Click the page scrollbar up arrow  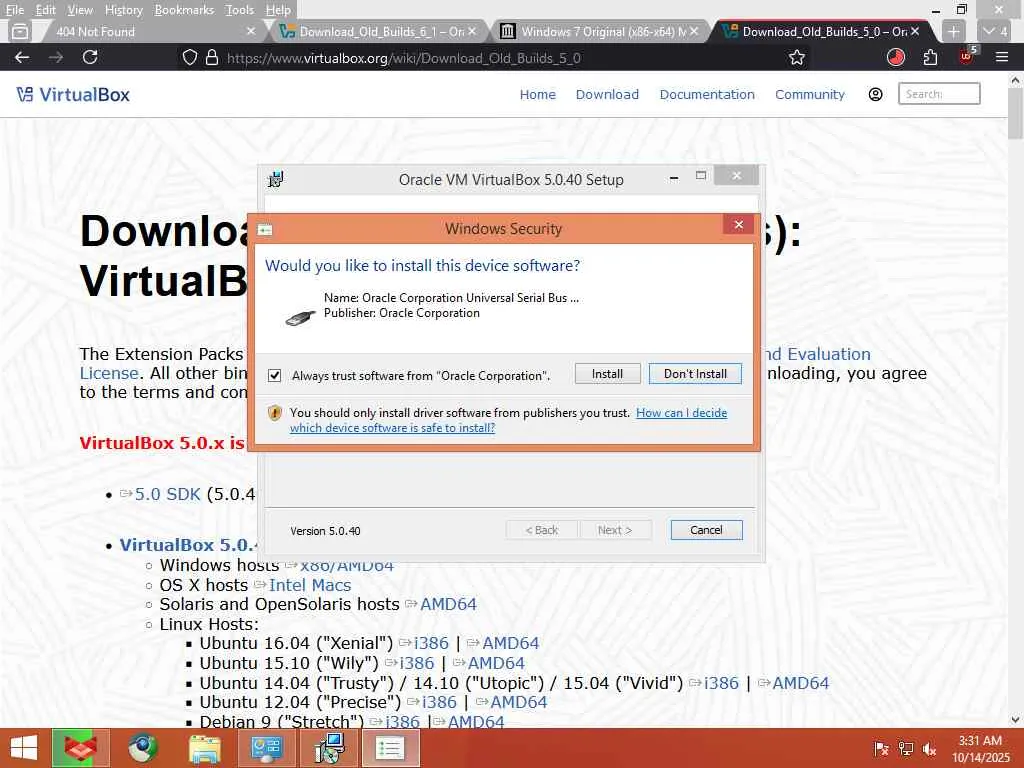pos(1016,81)
